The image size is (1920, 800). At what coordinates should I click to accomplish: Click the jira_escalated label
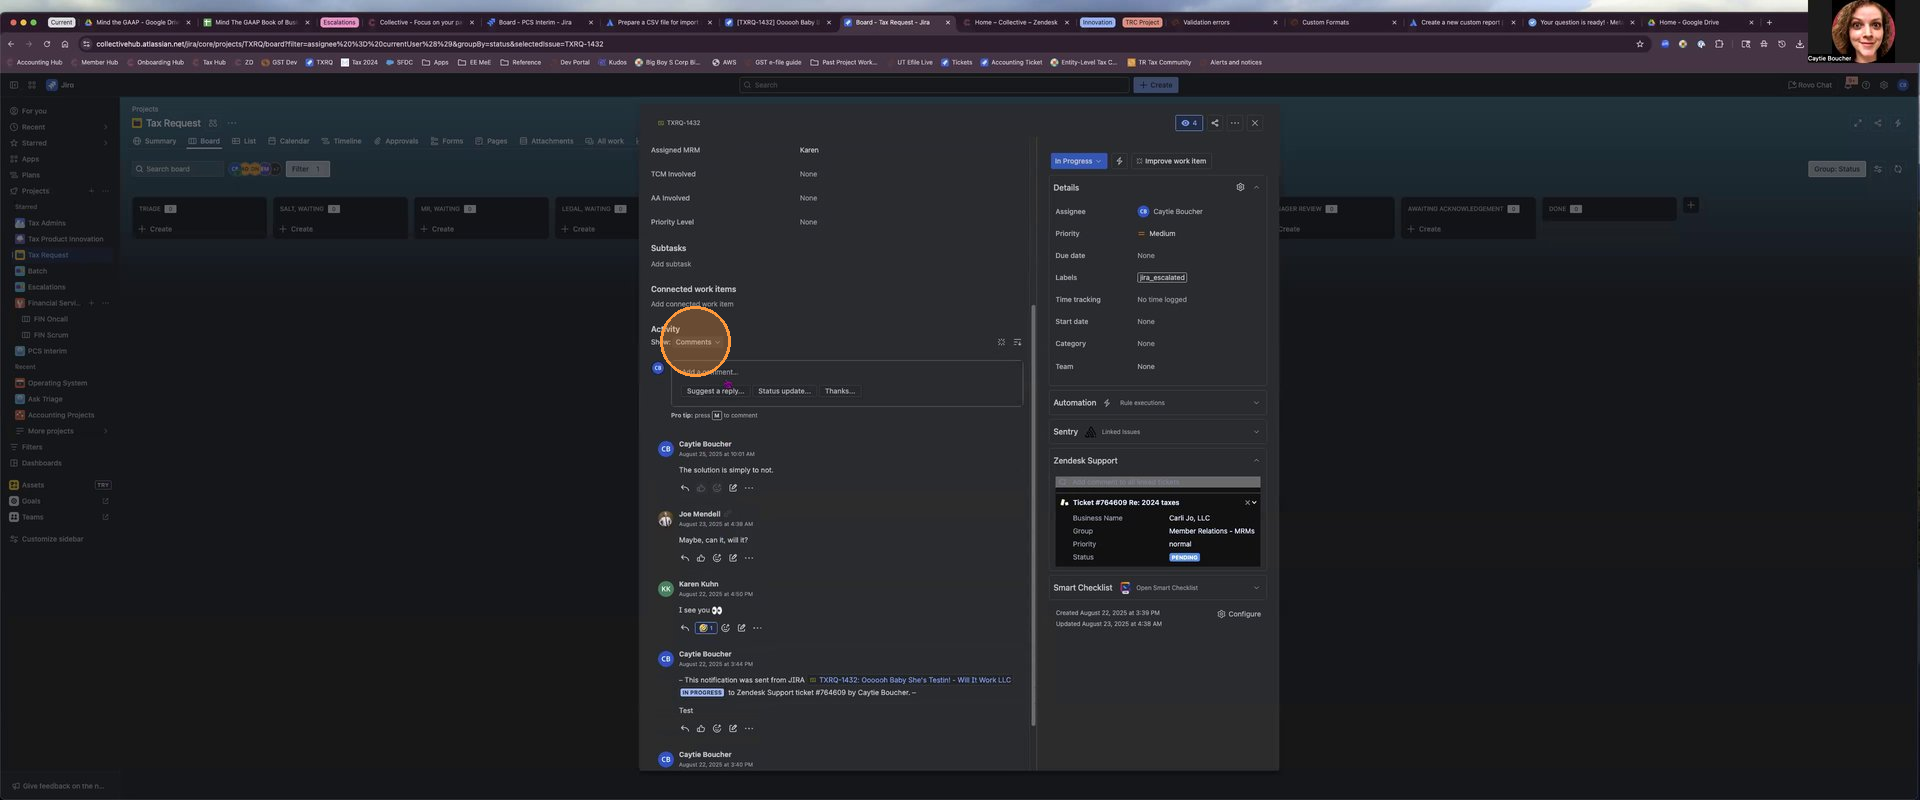point(1162,278)
